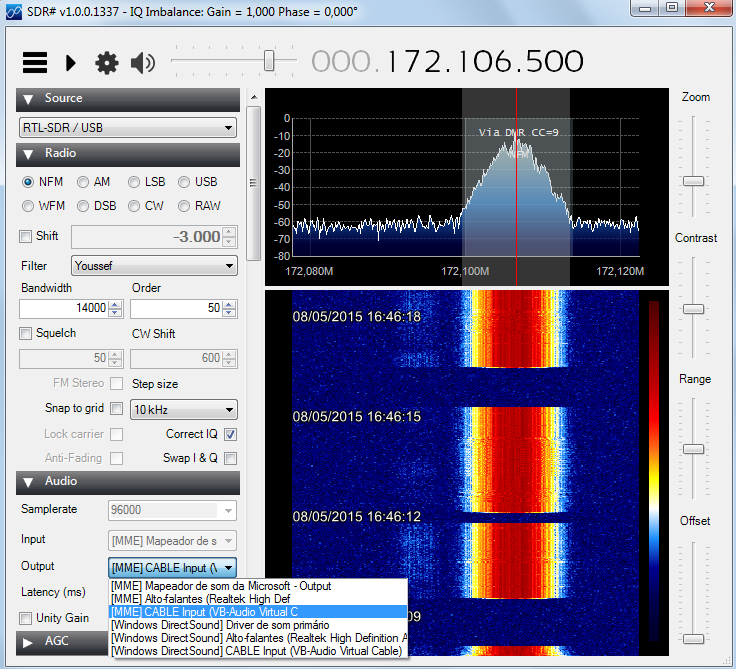The width and height of the screenshot is (736, 669).
Task: Toggle the Snap to grid checkbox
Action: (x=116, y=408)
